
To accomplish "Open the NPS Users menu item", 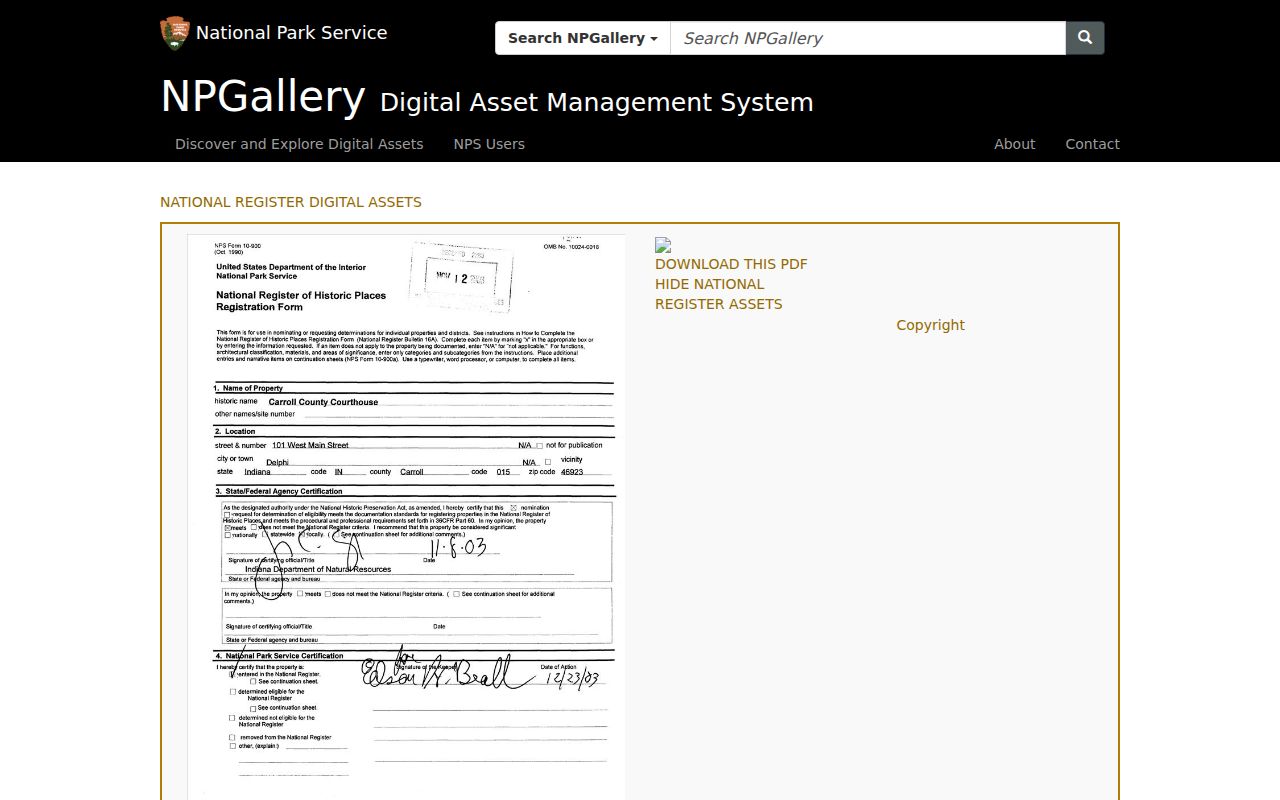I will (x=489, y=144).
